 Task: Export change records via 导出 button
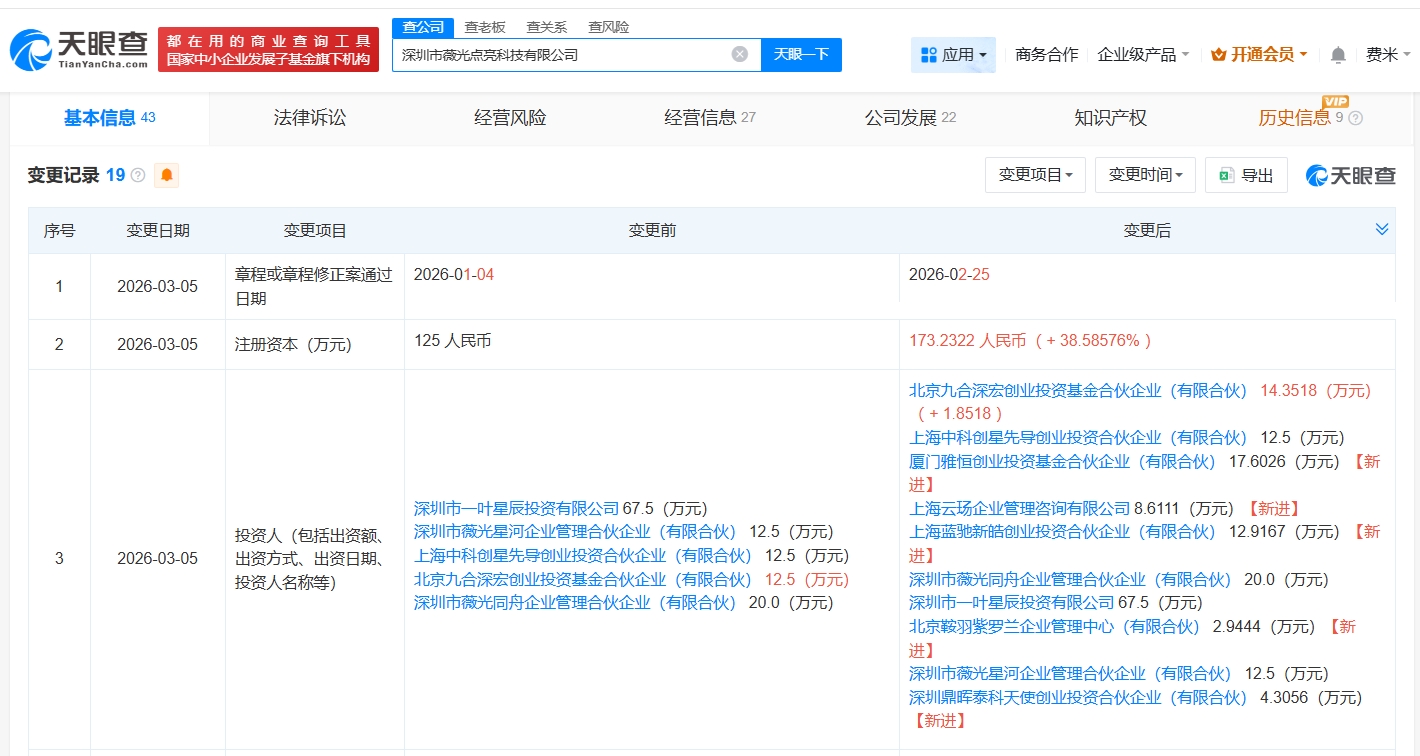pos(1245,175)
